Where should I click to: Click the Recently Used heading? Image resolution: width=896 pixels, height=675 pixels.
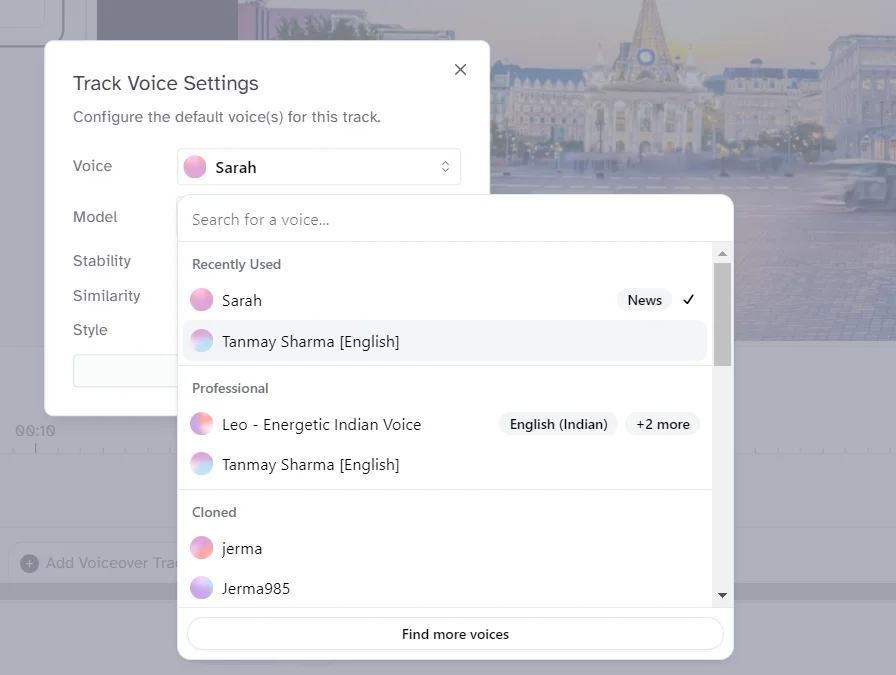click(x=236, y=264)
